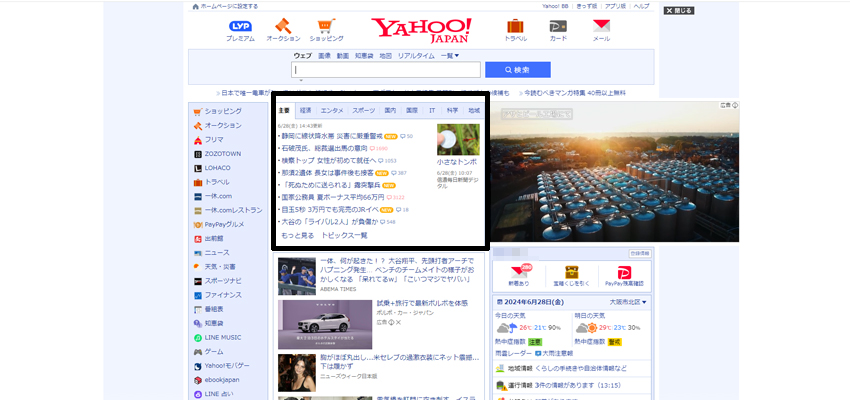Switch to the 国内 news tab
The height and width of the screenshot is (400, 850).
tap(390, 111)
